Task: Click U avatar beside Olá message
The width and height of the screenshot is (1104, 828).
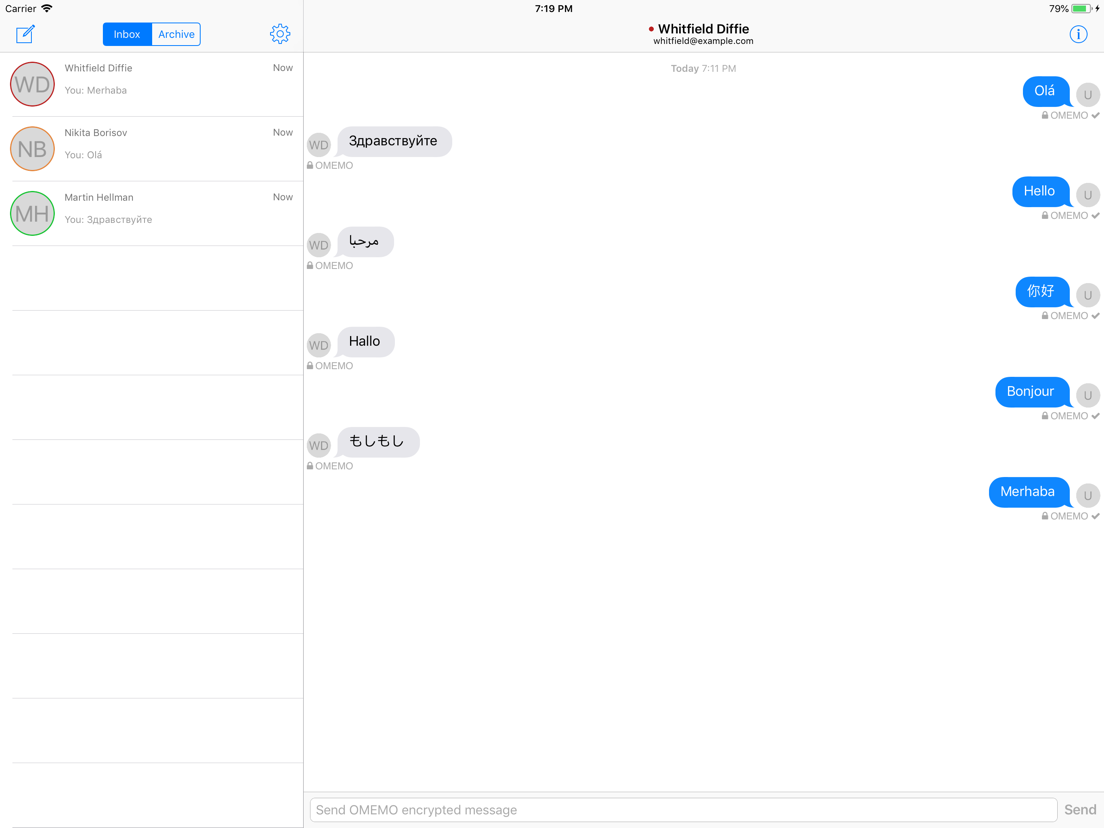Action: click(x=1088, y=95)
